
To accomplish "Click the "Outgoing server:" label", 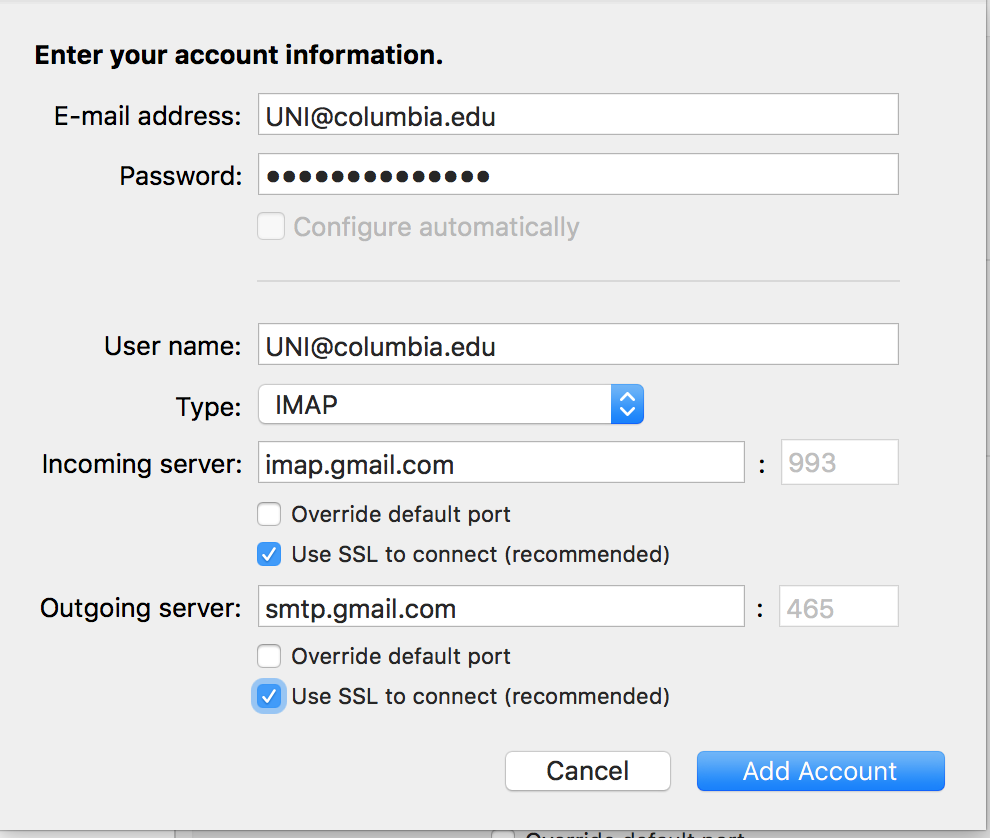I will (141, 608).
